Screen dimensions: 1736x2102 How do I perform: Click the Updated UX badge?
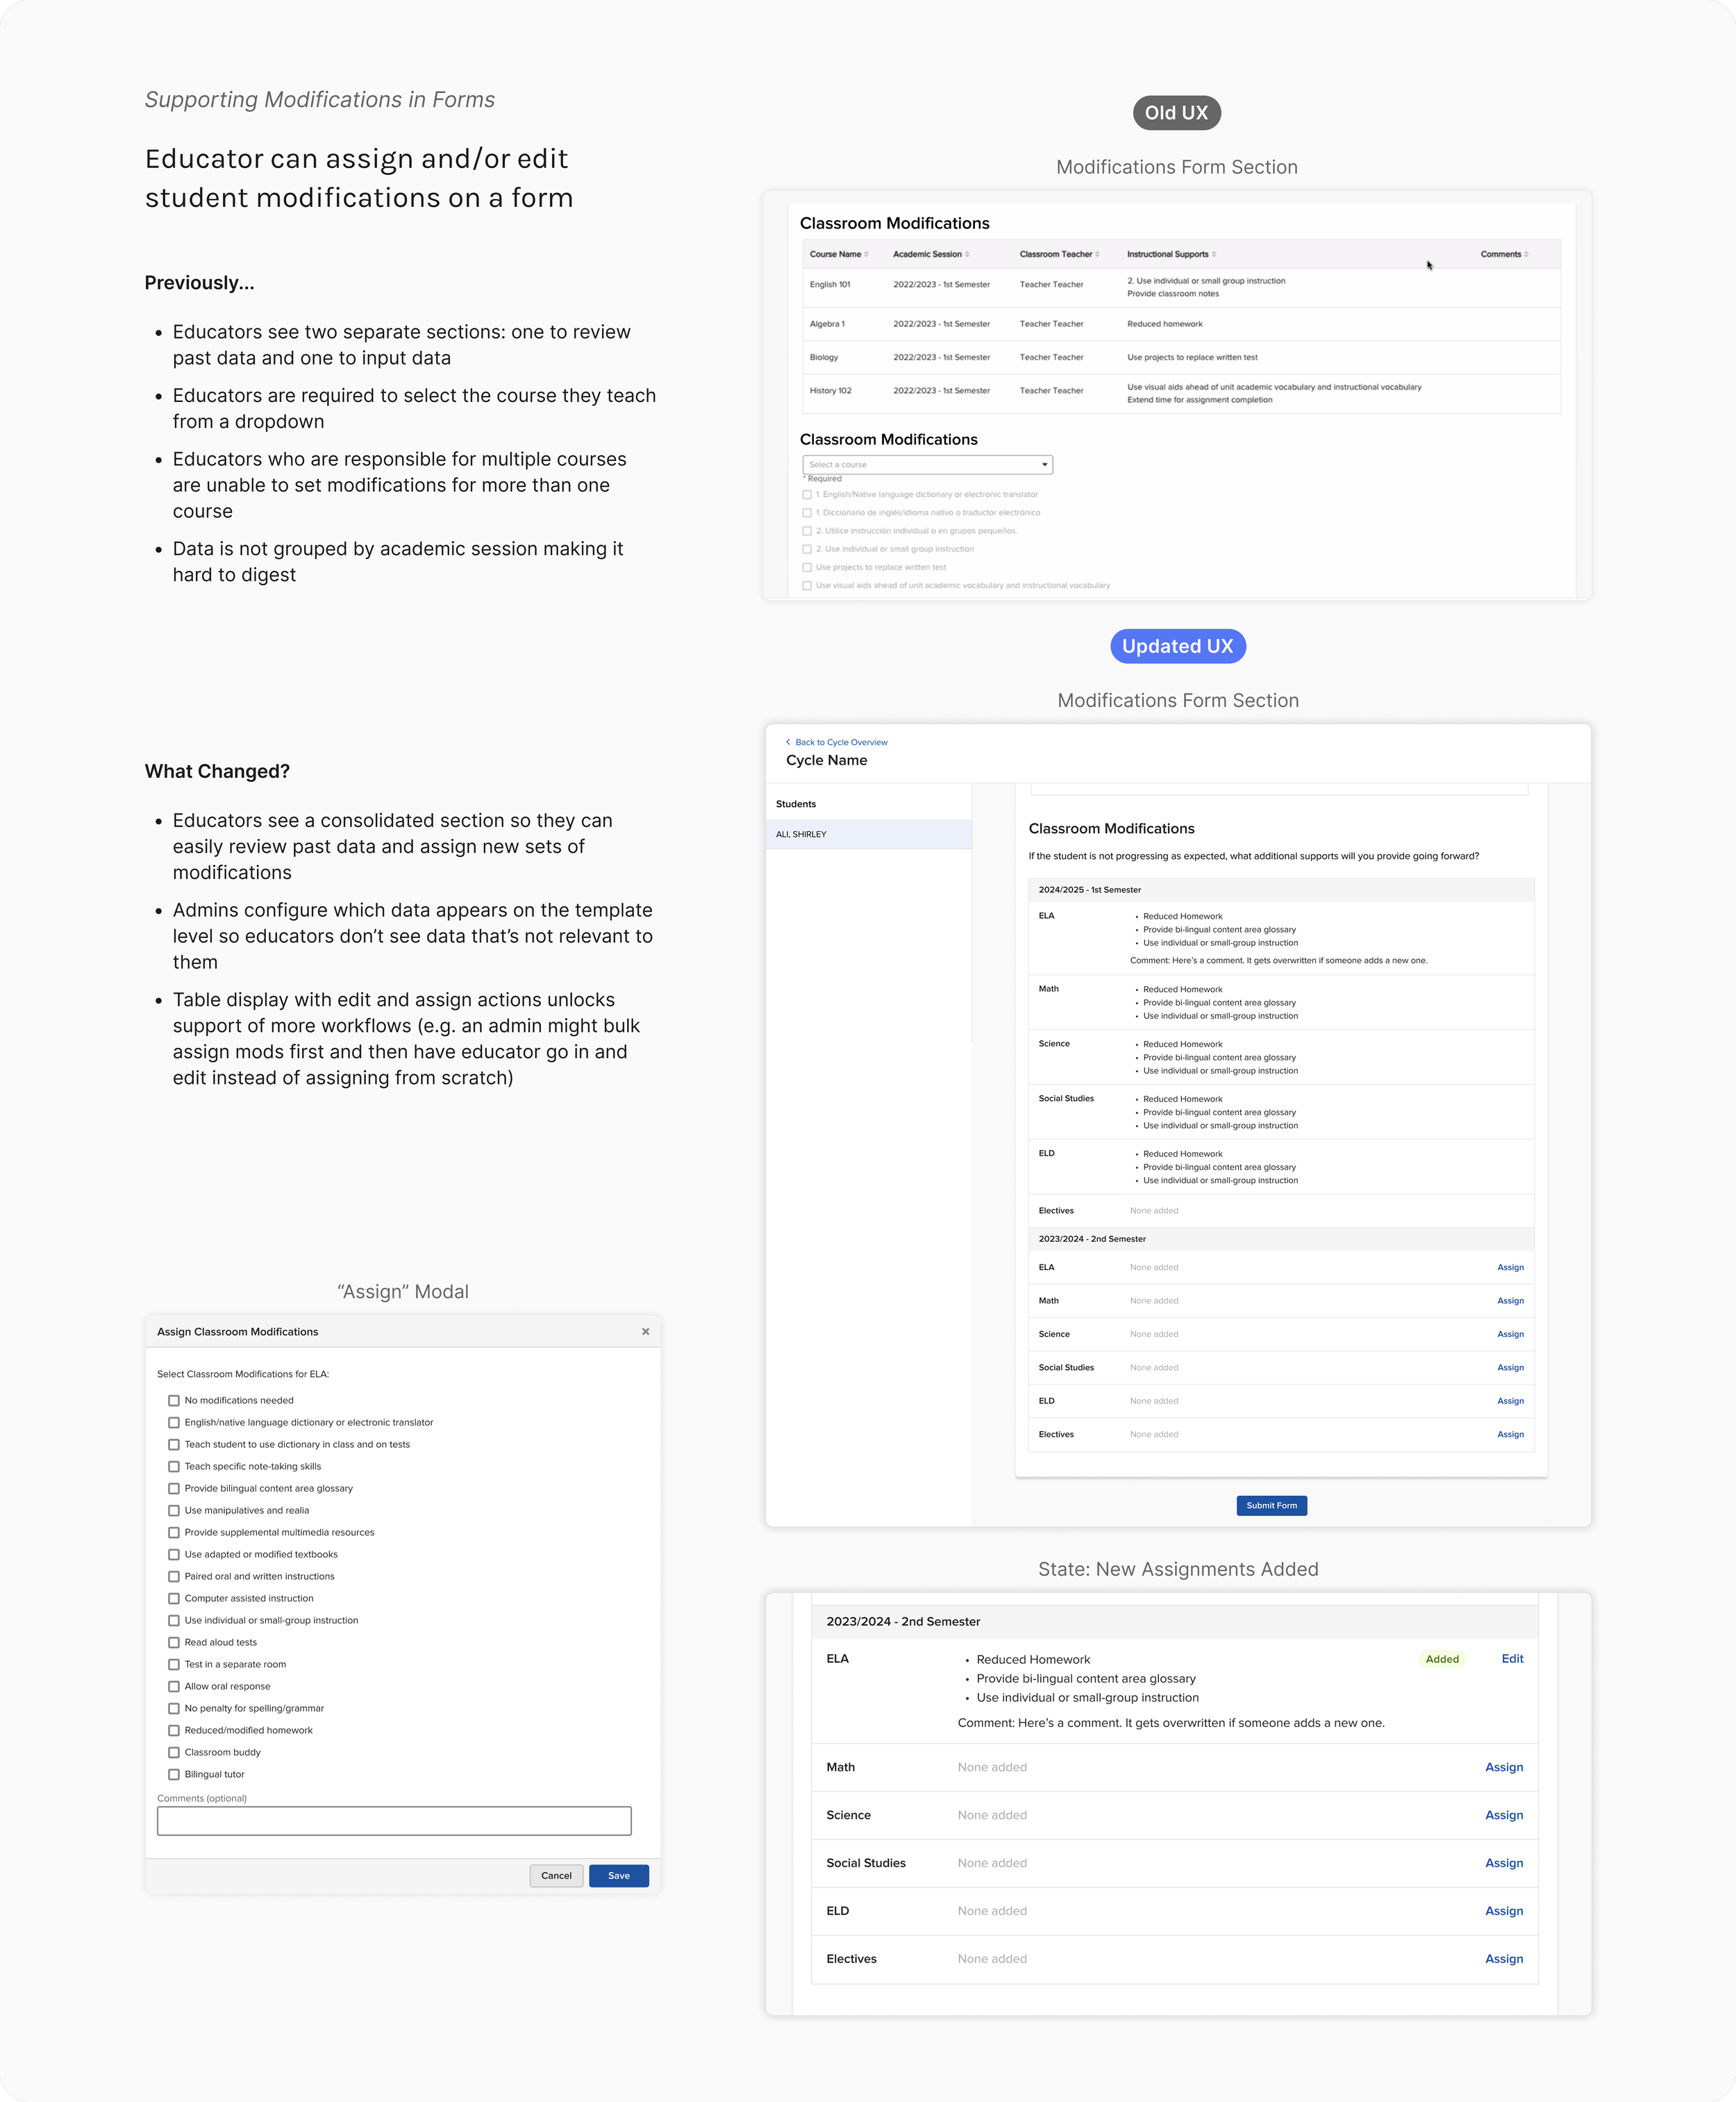pos(1177,646)
